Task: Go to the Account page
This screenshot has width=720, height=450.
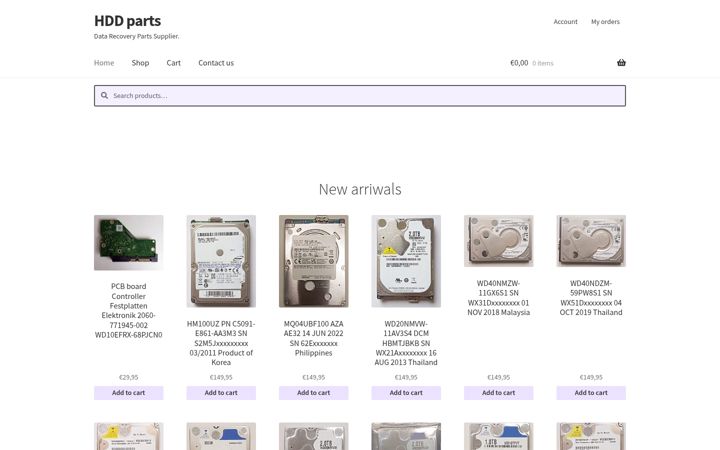Action: coord(565,22)
